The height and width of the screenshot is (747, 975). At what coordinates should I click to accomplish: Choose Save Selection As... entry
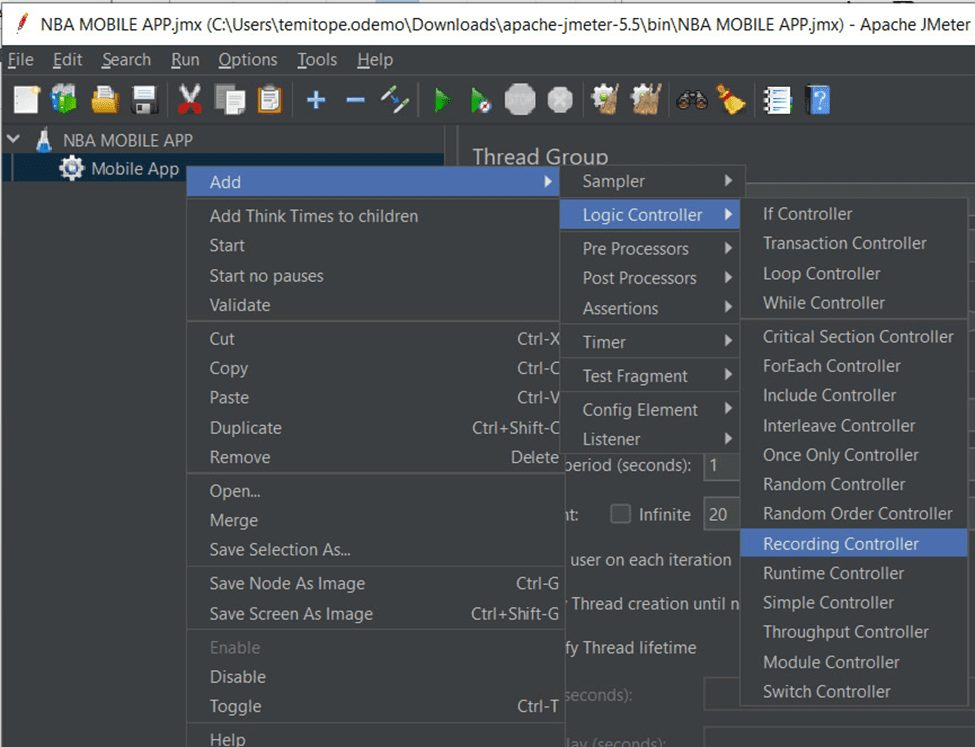[x=375, y=550]
